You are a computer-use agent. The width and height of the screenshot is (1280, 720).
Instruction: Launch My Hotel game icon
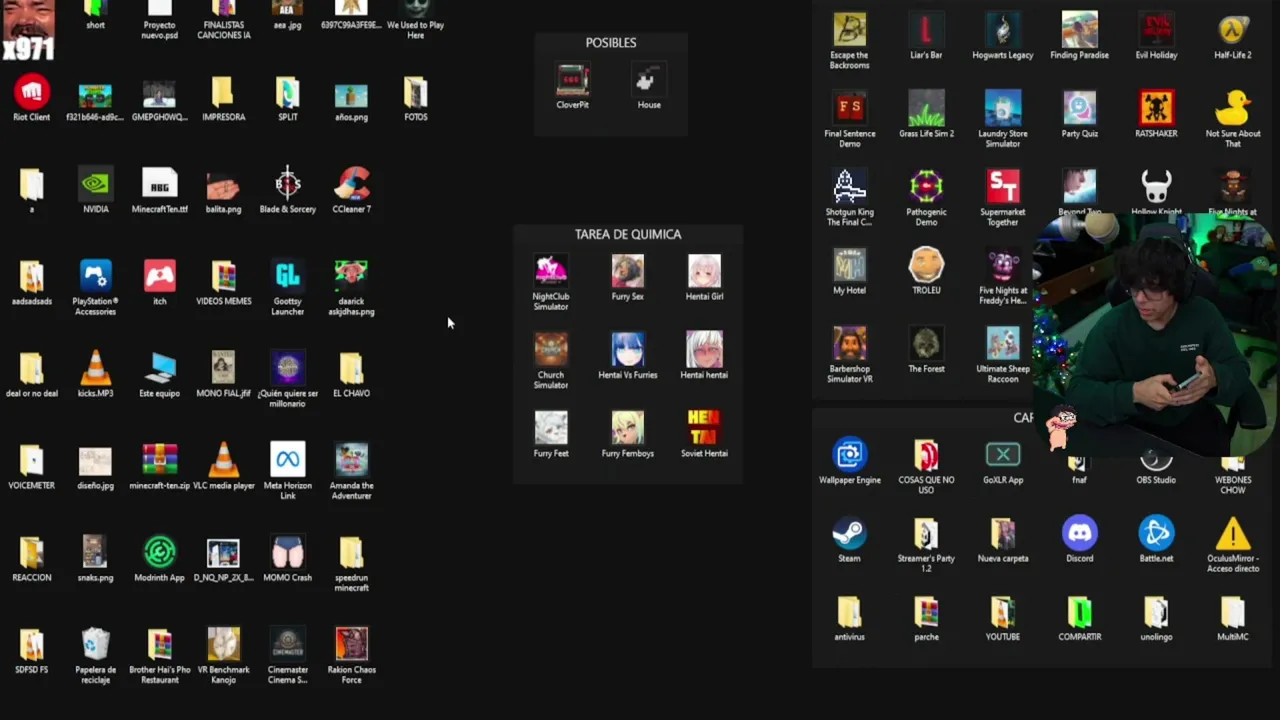point(850,265)
